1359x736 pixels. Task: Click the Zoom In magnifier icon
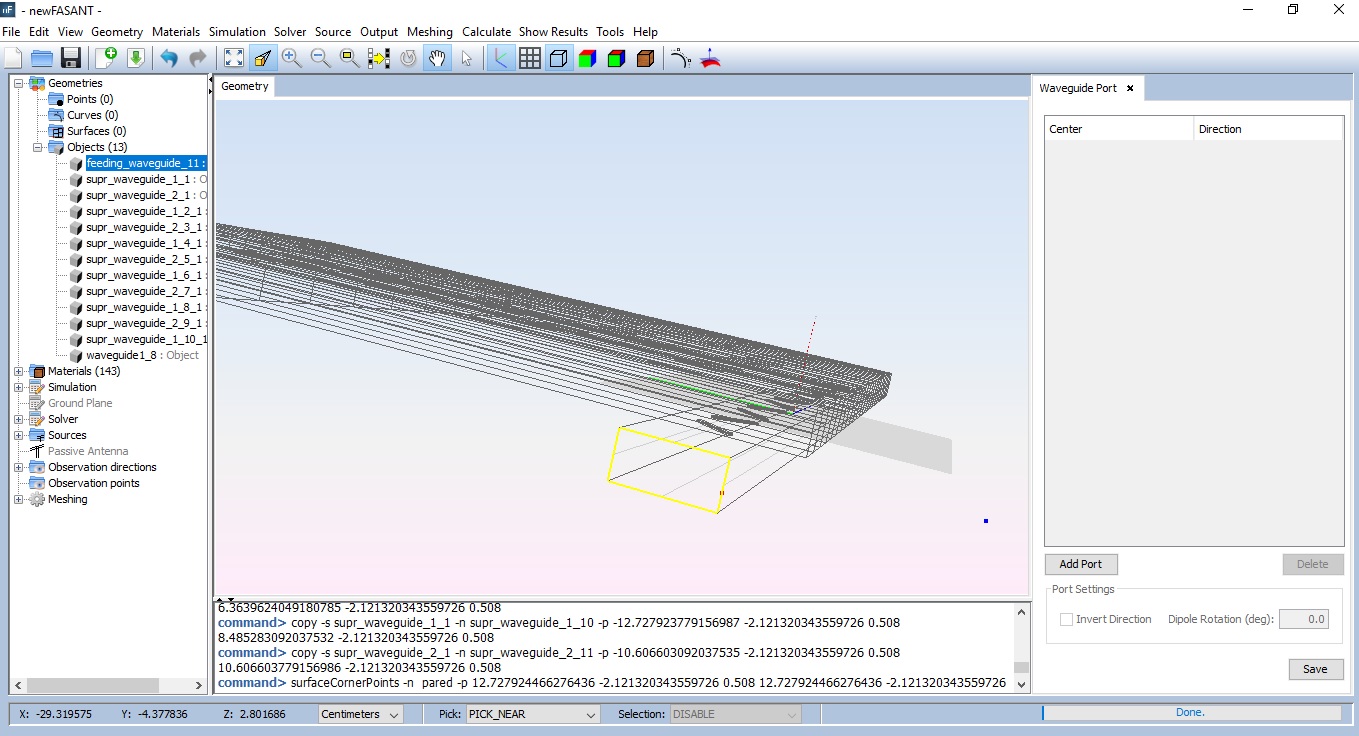[x=291, y=58]
